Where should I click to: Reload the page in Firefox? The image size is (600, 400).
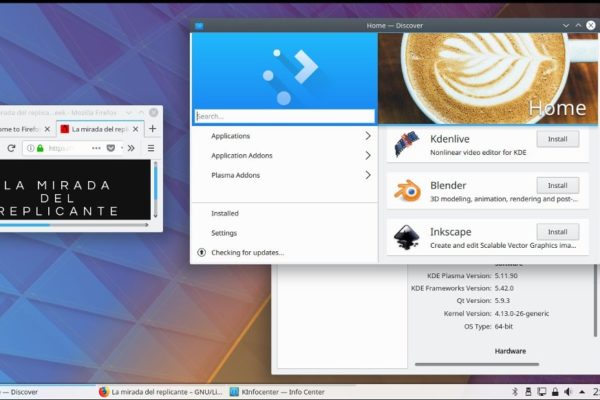(11, 148)
